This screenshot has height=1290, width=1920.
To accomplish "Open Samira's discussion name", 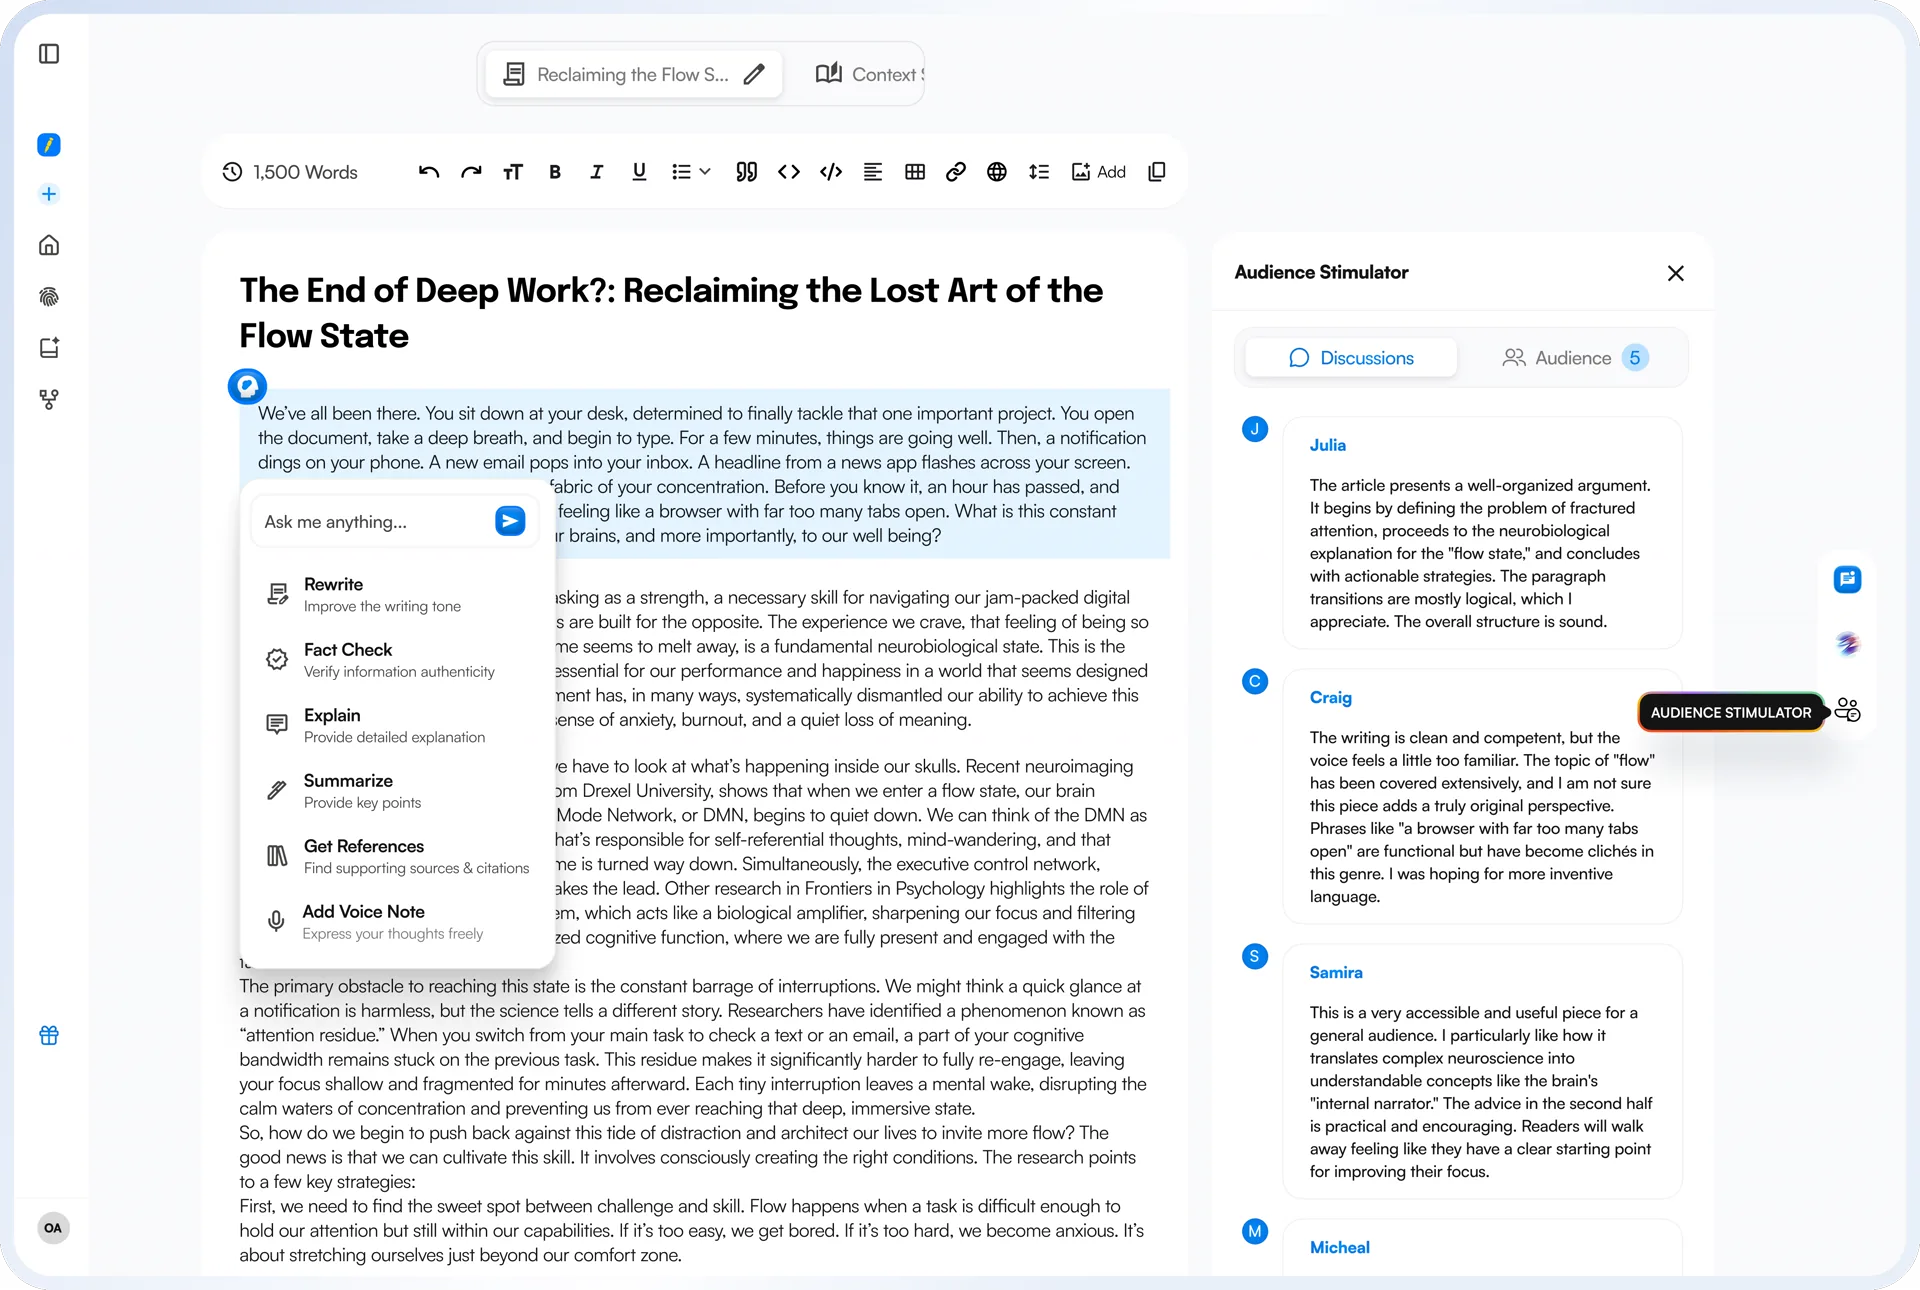I will [x=1336, y=972].
